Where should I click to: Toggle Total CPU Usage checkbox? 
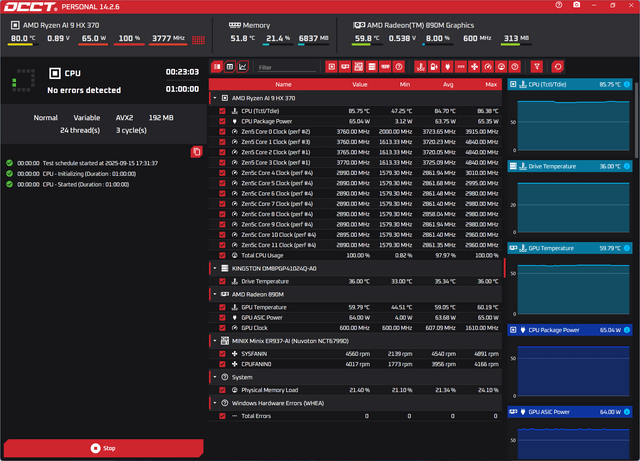coord(222,255)
